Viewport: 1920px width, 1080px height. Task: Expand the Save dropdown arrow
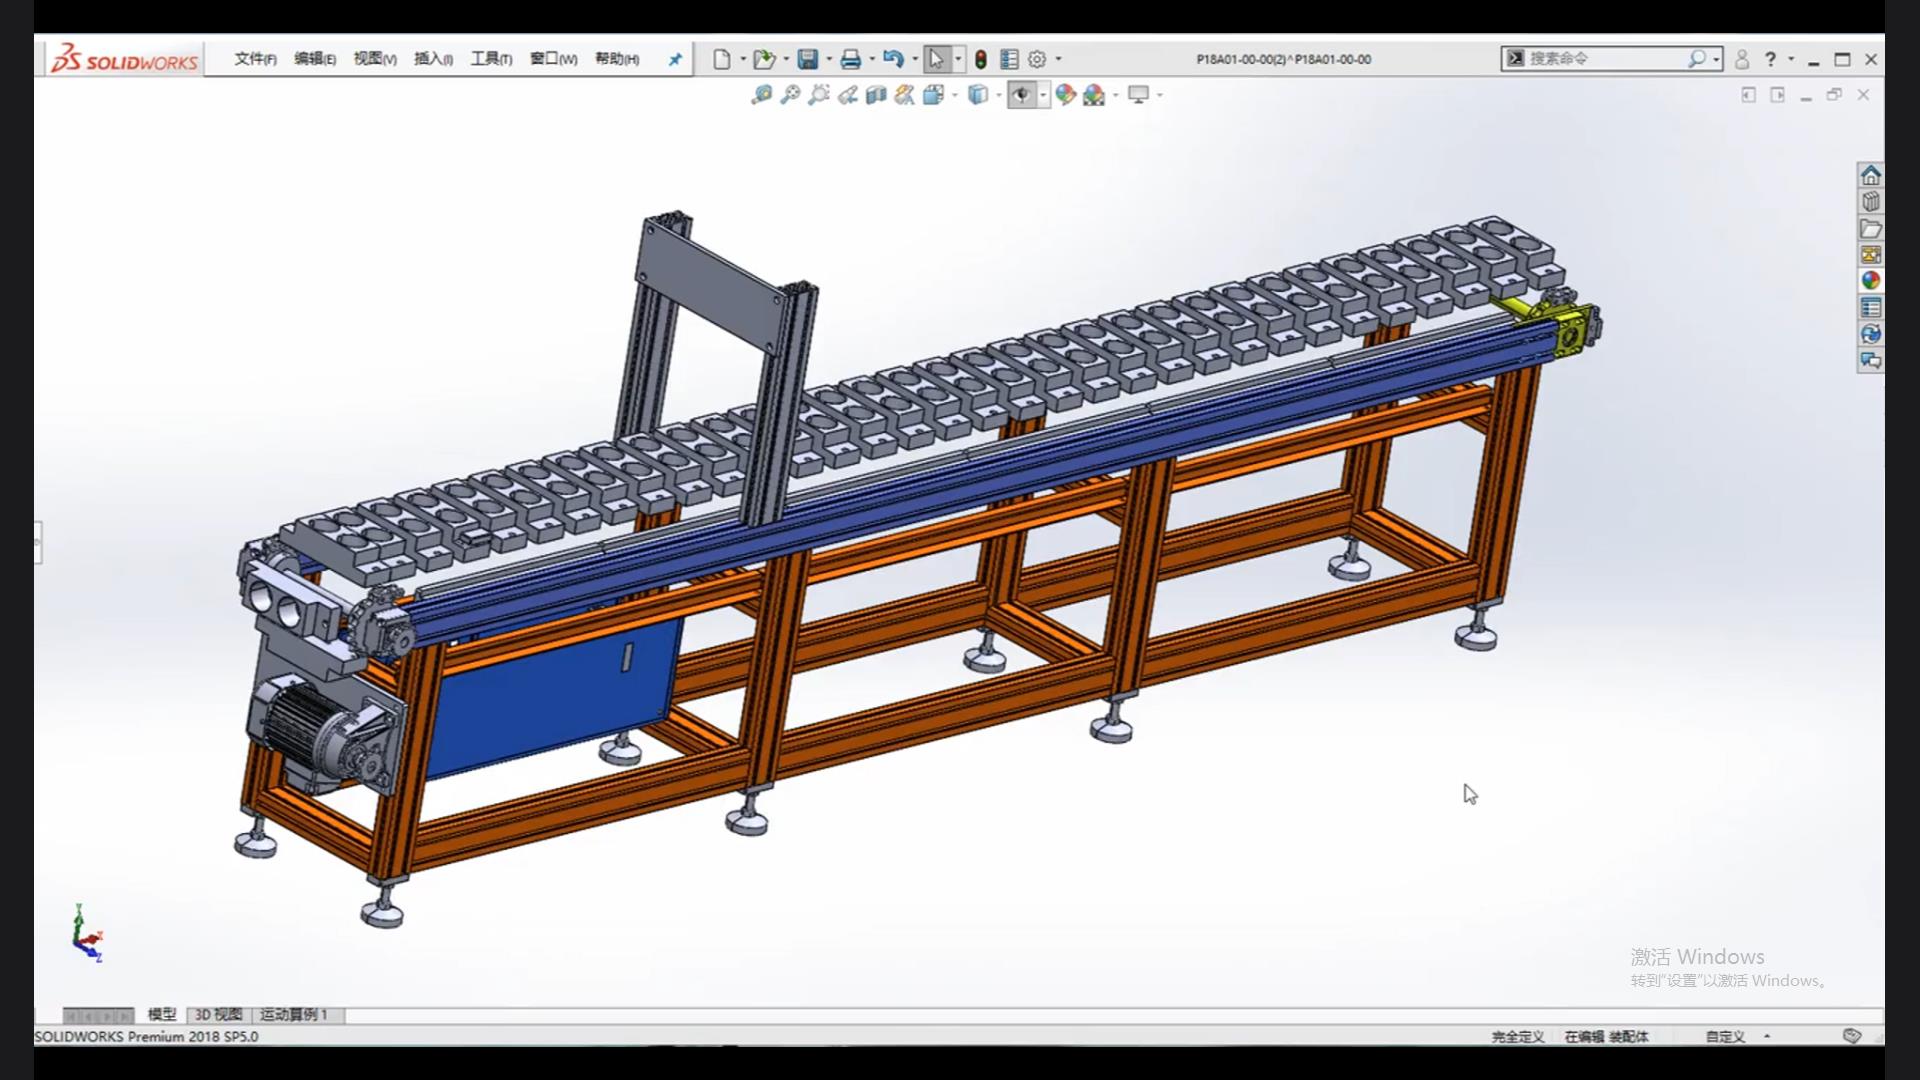[829, 59]
